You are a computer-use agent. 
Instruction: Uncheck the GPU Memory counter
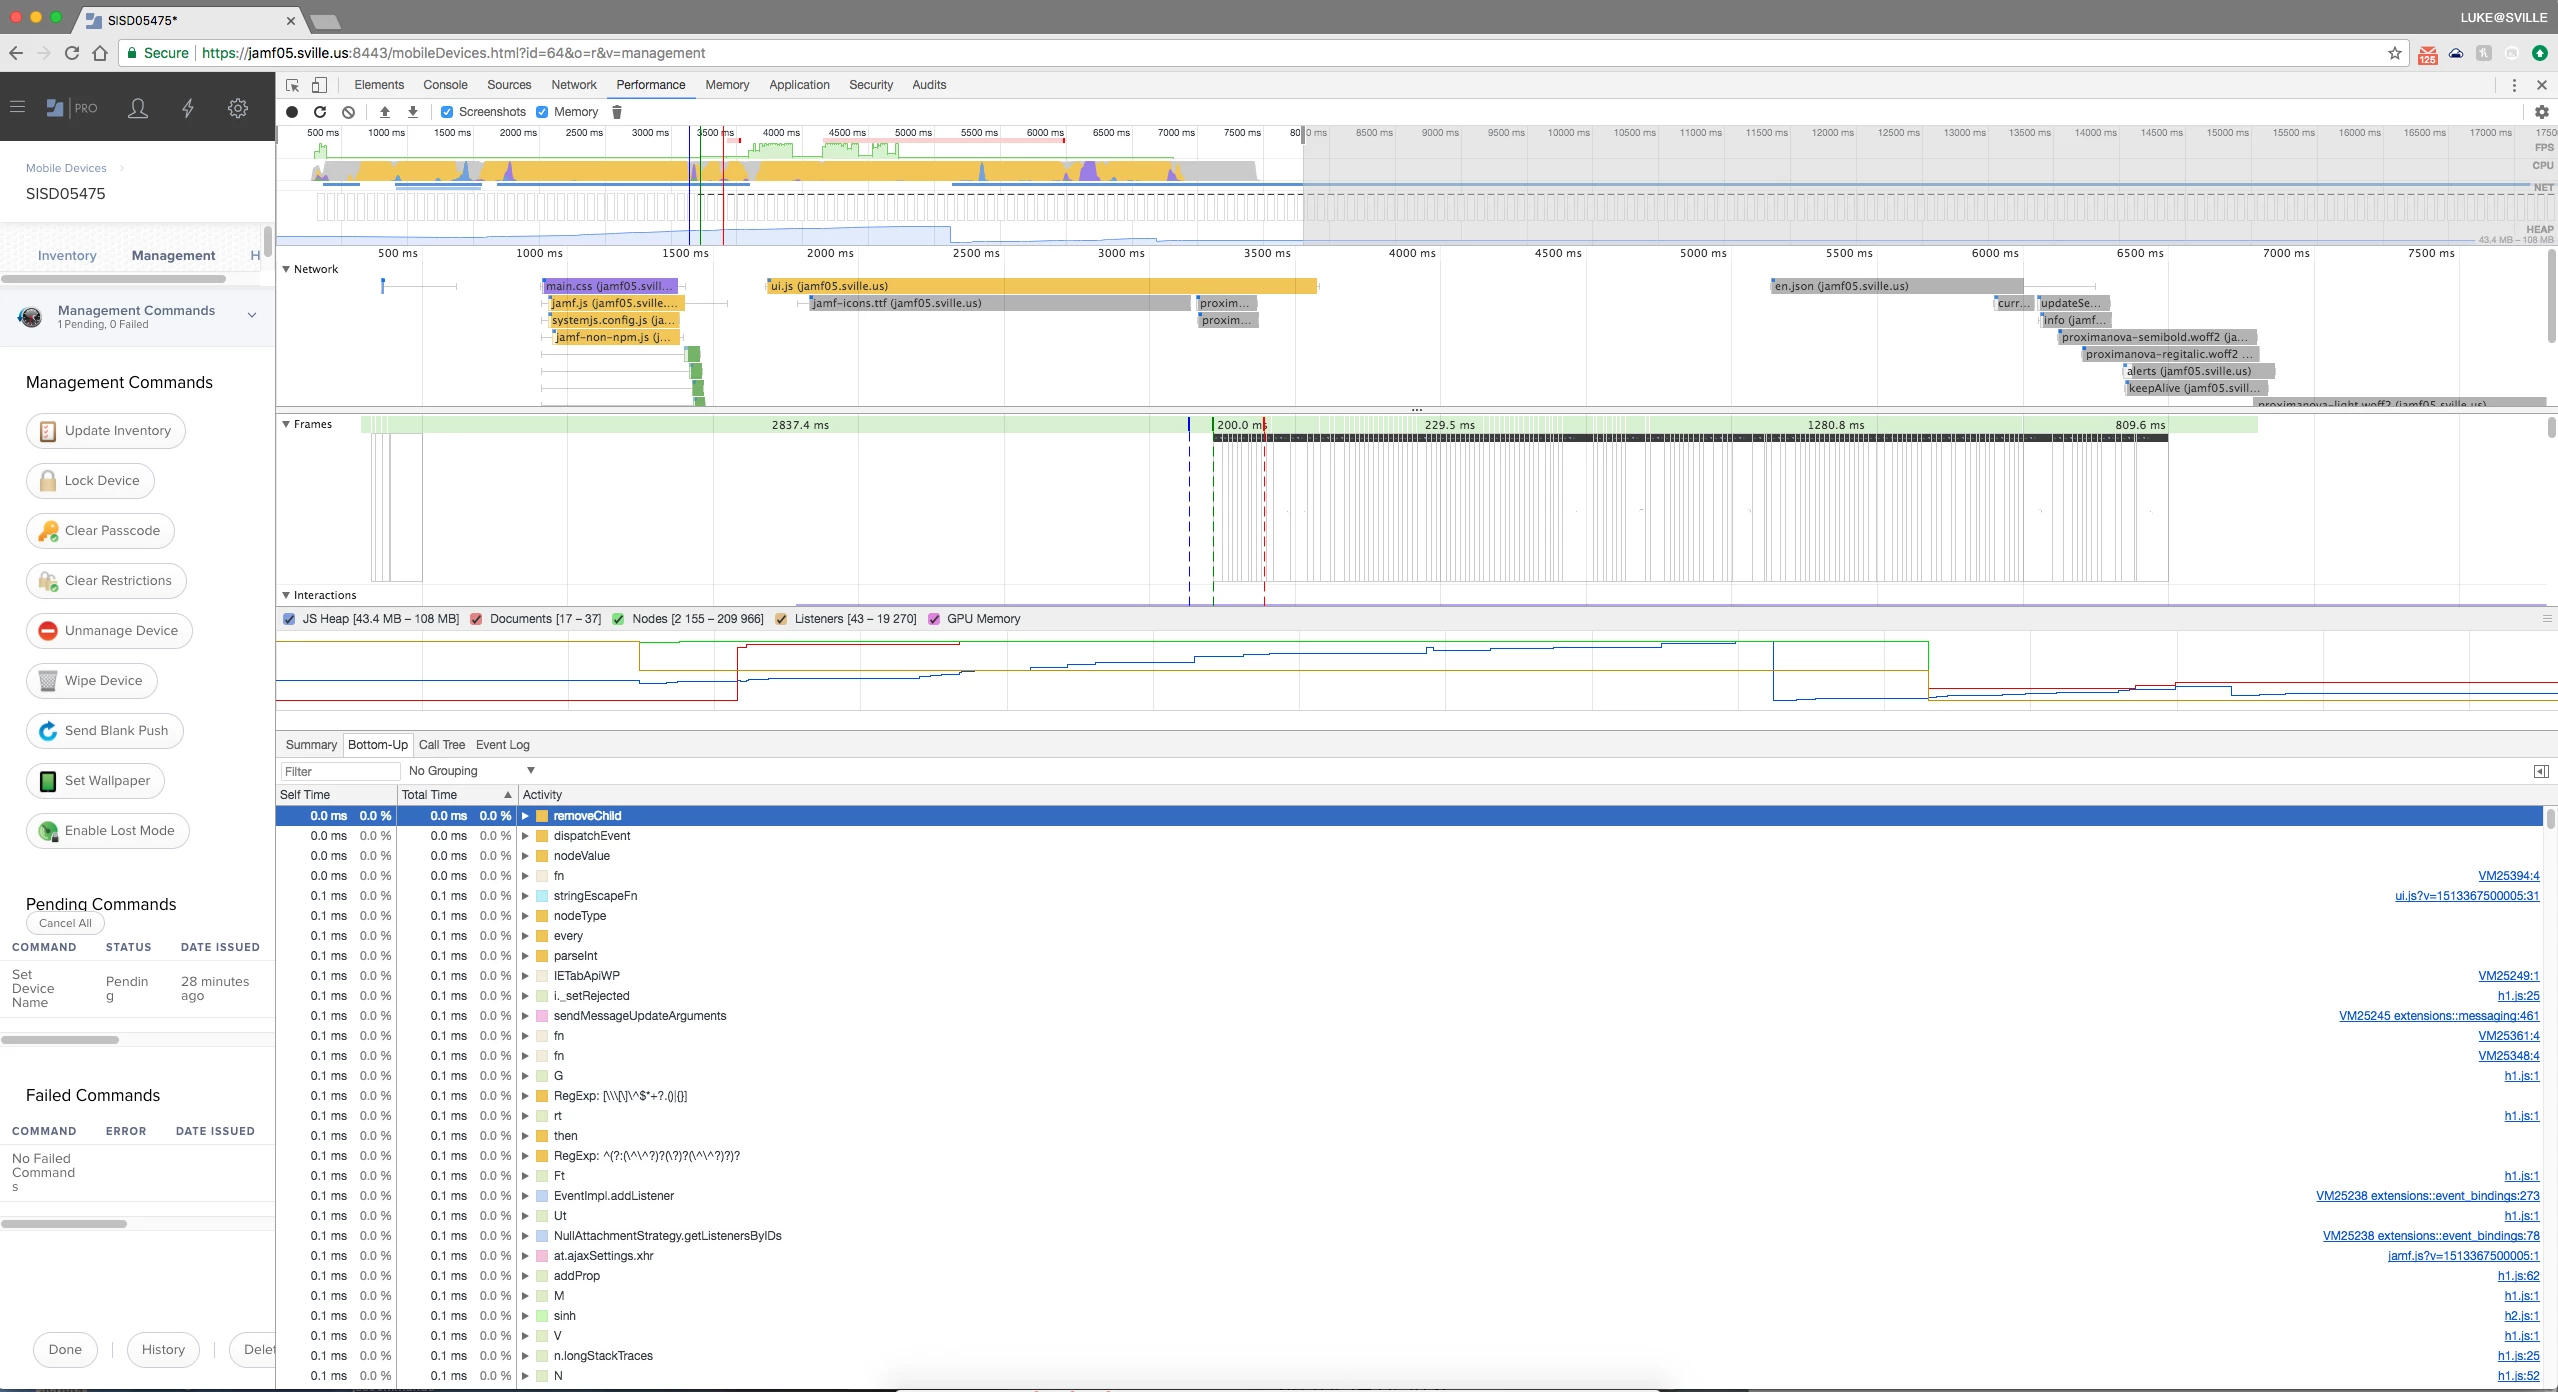[934, 619]
